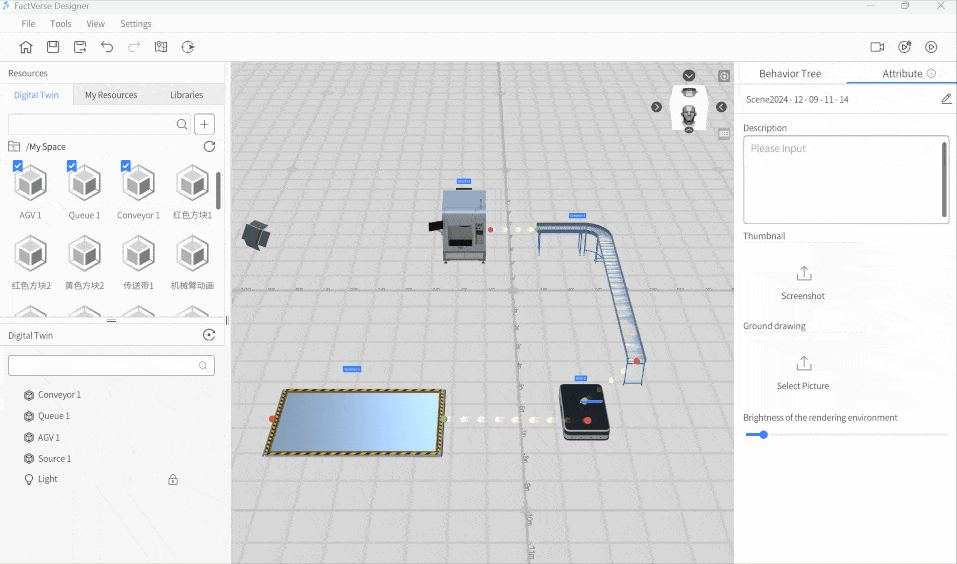Click the Home icon in the toolbar

[26, 47]
